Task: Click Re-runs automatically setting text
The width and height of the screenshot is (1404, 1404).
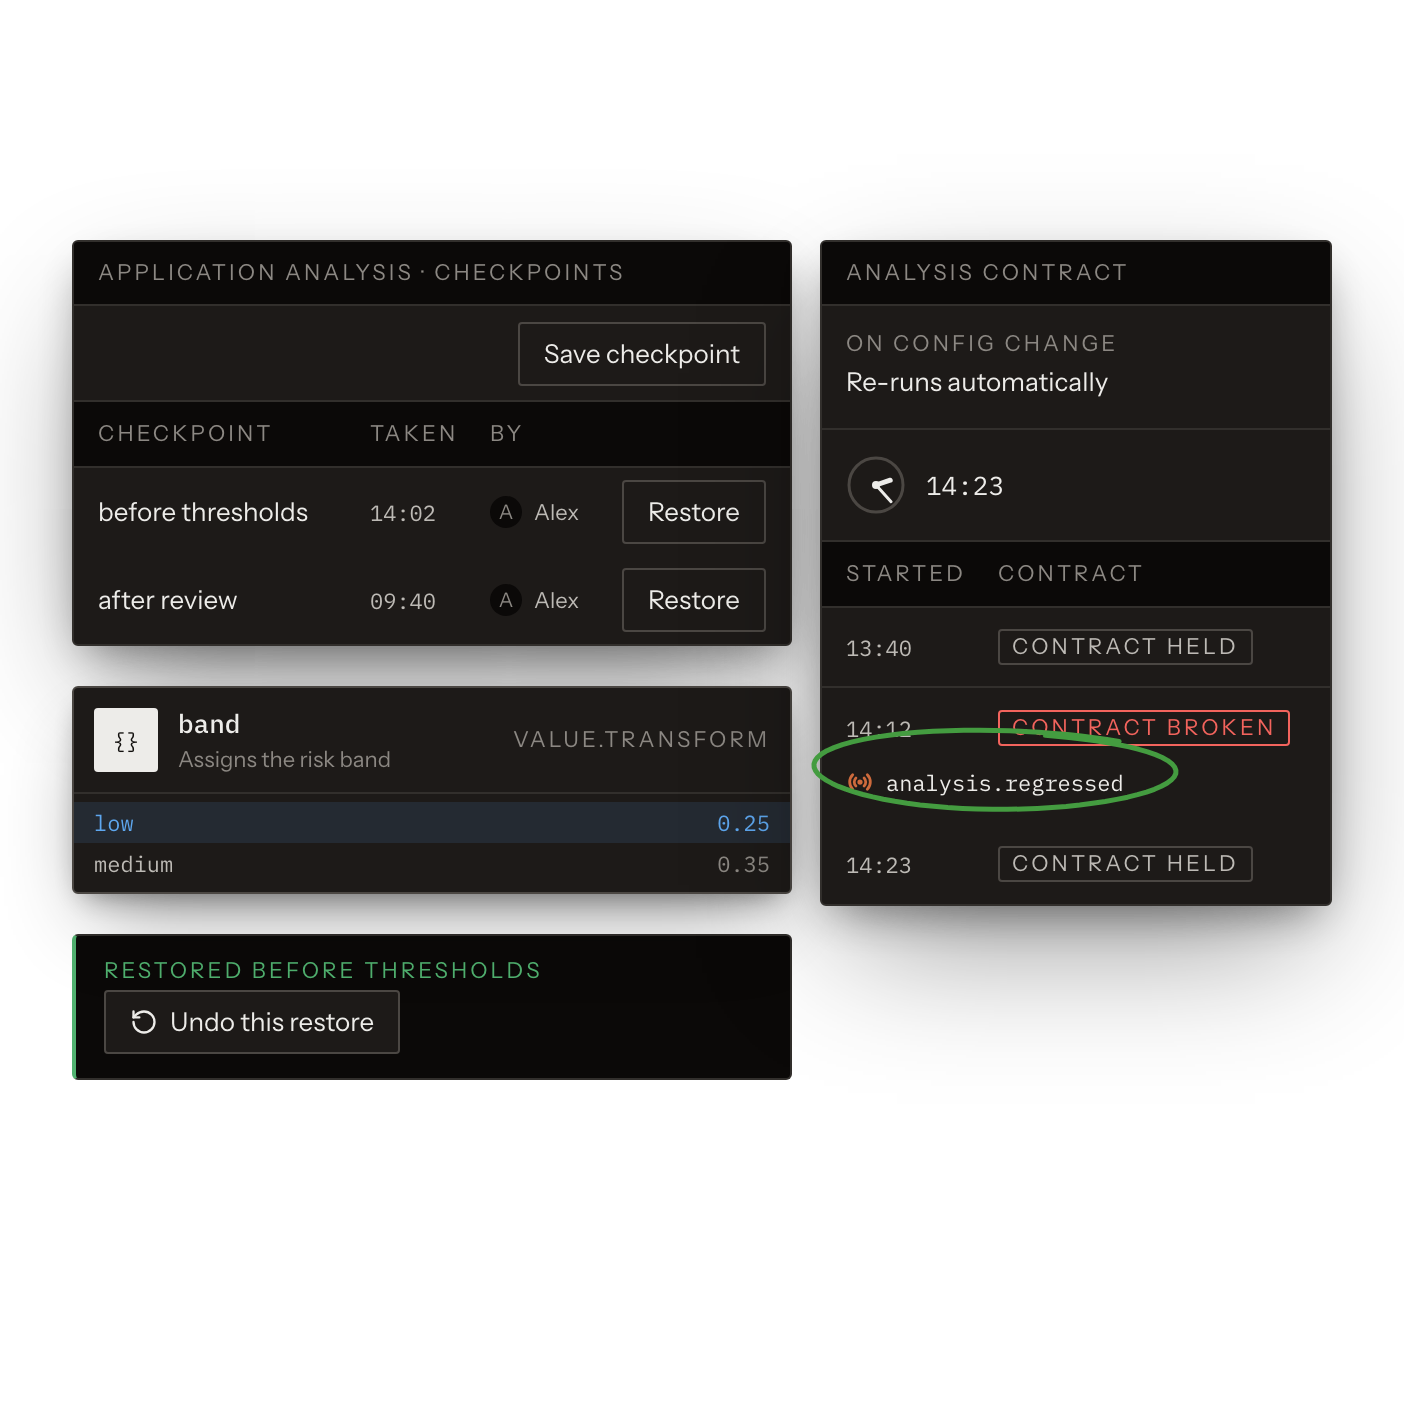Action: click(977, 382)
